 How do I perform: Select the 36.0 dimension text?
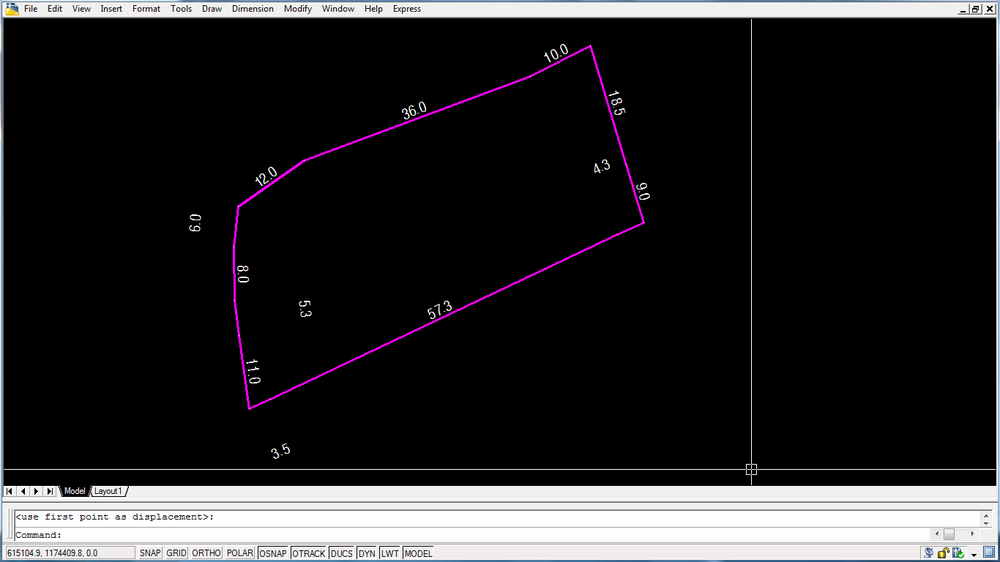click(x=414, y=111)
